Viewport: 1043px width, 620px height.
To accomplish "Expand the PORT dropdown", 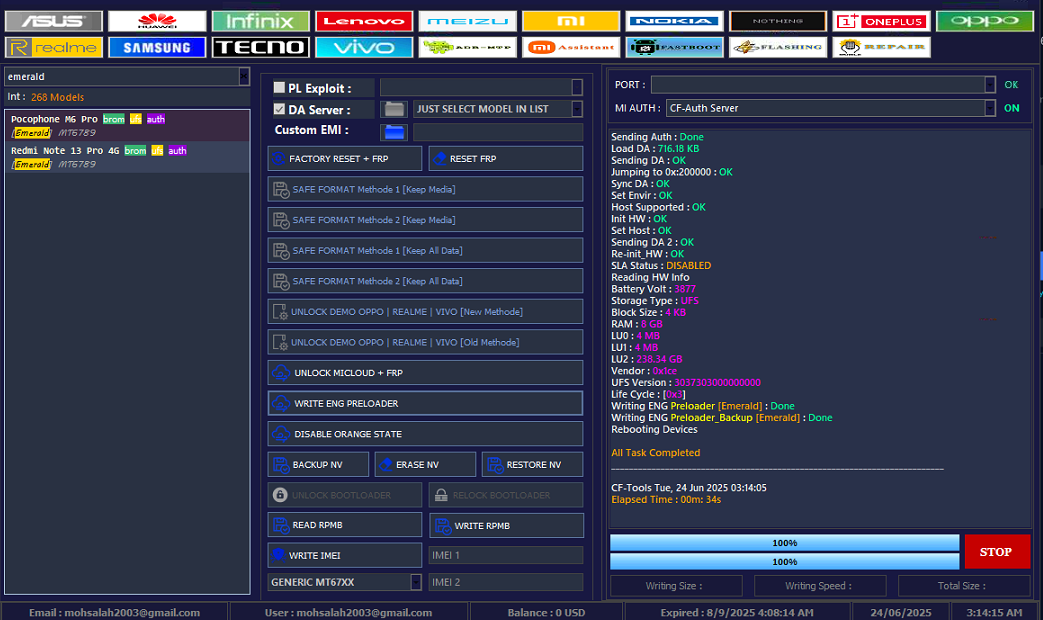I will pos(990,84).
